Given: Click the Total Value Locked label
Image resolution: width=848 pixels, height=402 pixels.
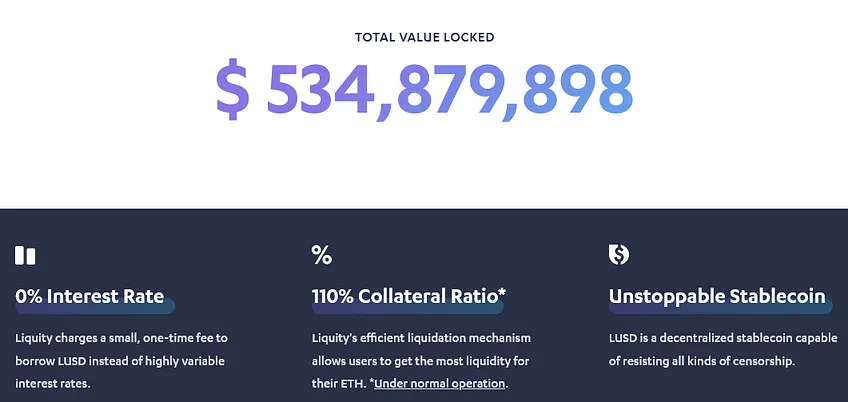Looking at the screenshot, I should coord(425,37).
